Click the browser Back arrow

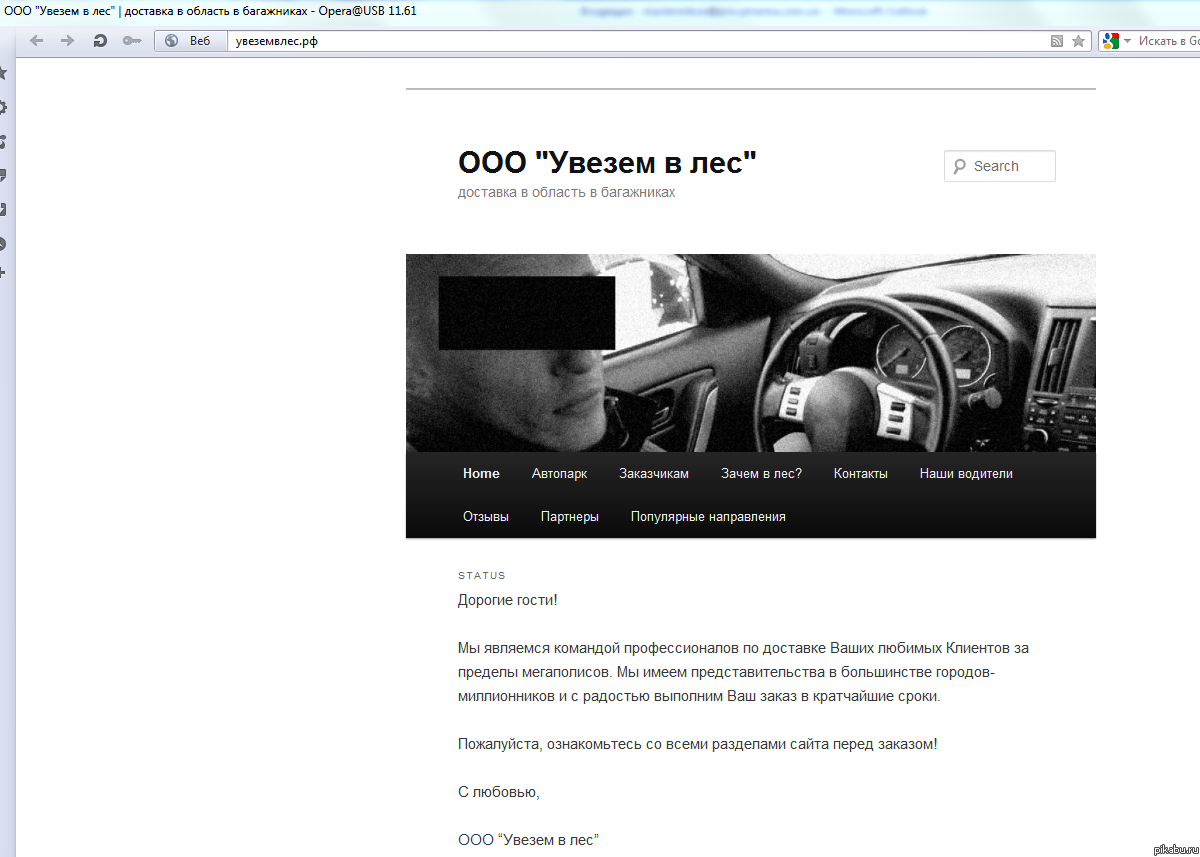pyautogui.click(x=37, y=41)
